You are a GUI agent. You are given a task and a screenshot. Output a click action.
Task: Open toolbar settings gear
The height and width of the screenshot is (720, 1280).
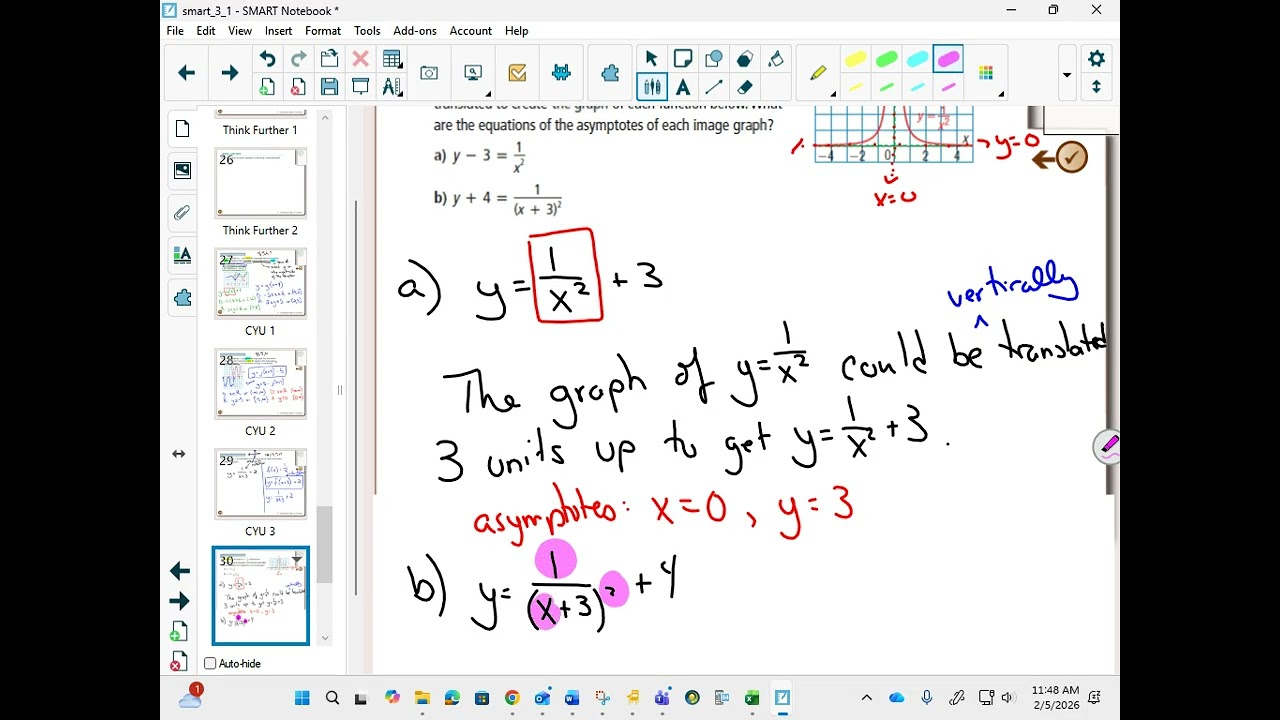tap(1096, 59)
